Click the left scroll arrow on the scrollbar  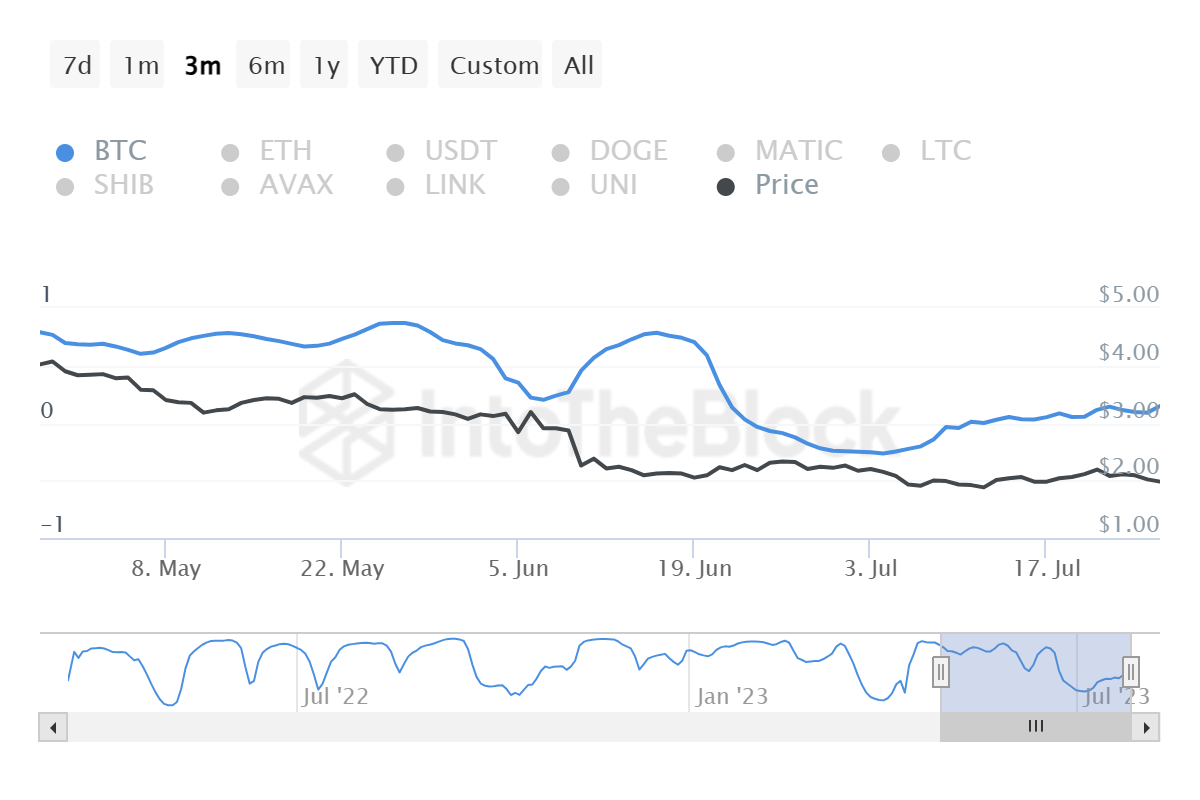point(53,727)
